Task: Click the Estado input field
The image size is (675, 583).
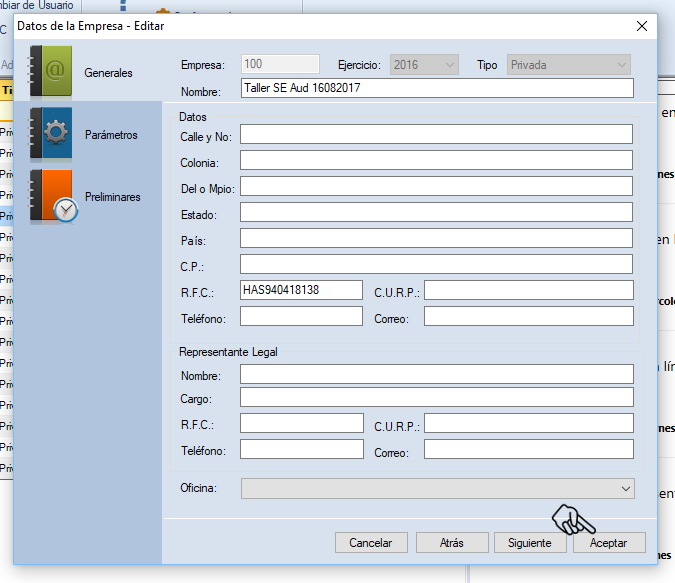Action: click(436, 213)
